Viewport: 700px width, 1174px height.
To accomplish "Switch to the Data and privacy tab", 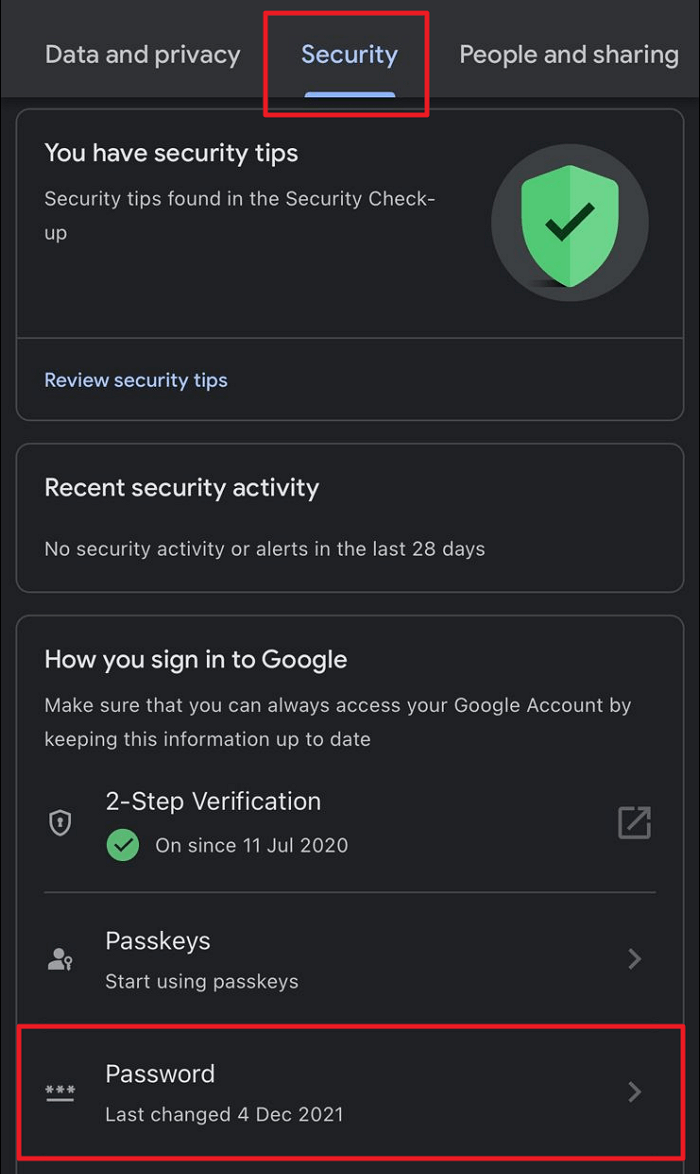I will click(142, 55).
